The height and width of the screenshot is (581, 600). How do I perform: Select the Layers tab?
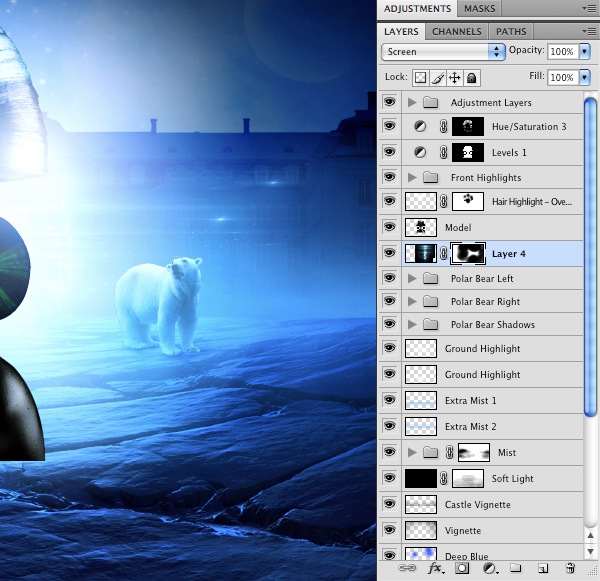(401, 31)
